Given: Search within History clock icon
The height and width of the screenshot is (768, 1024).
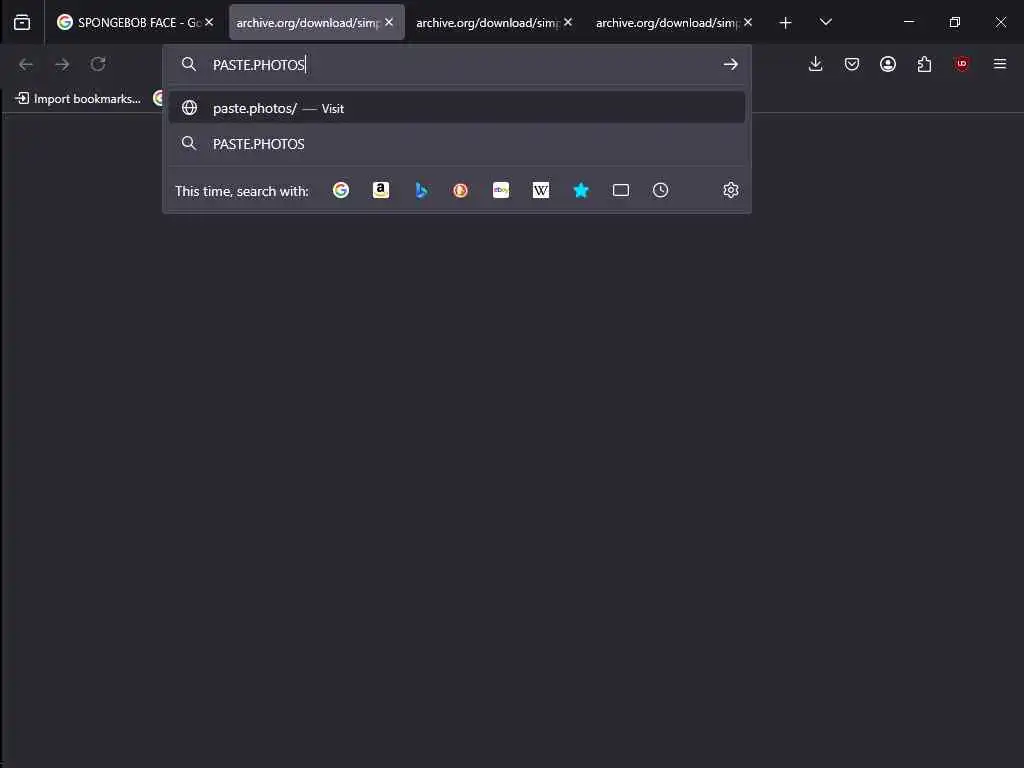Looking at the screenshot, I should coord(660,190).
